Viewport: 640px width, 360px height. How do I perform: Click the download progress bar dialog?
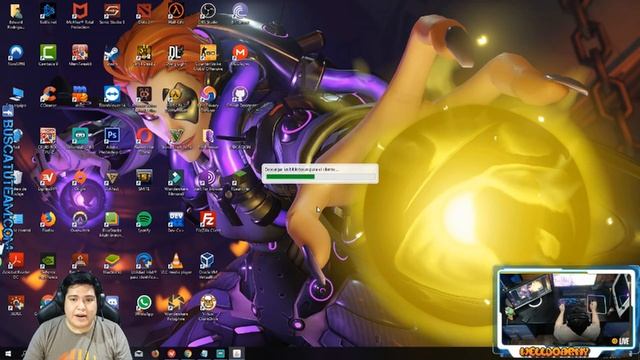click(x=320, y=173)
